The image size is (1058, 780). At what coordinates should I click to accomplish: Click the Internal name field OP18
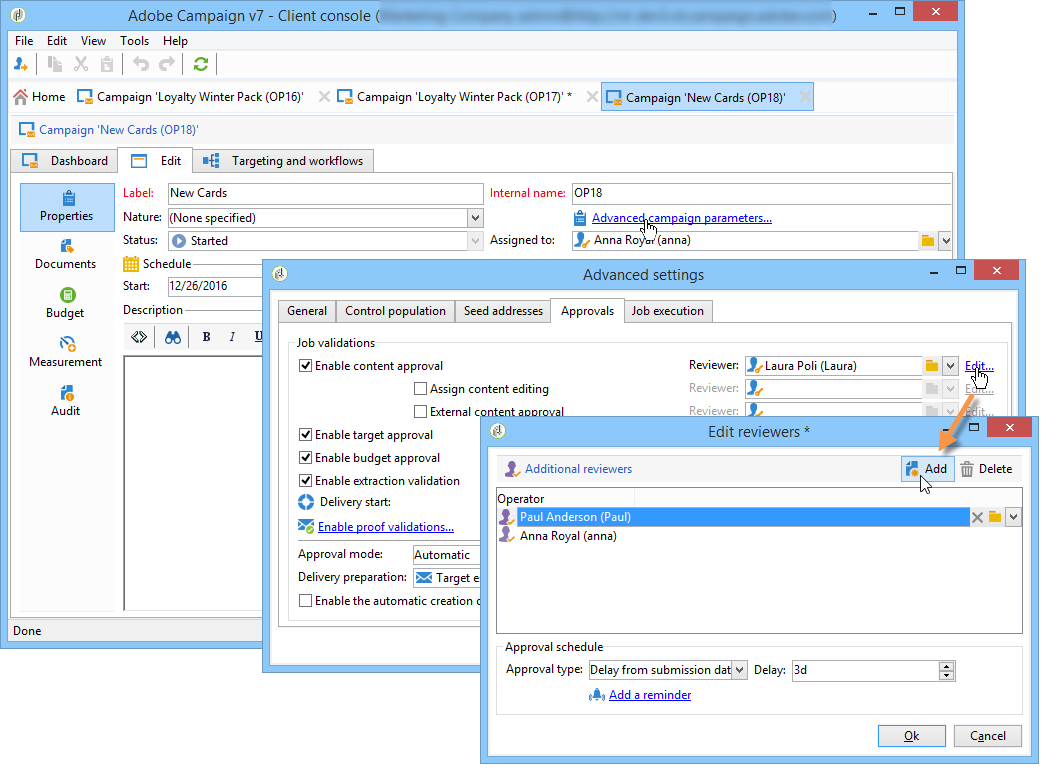pos(761,194)
